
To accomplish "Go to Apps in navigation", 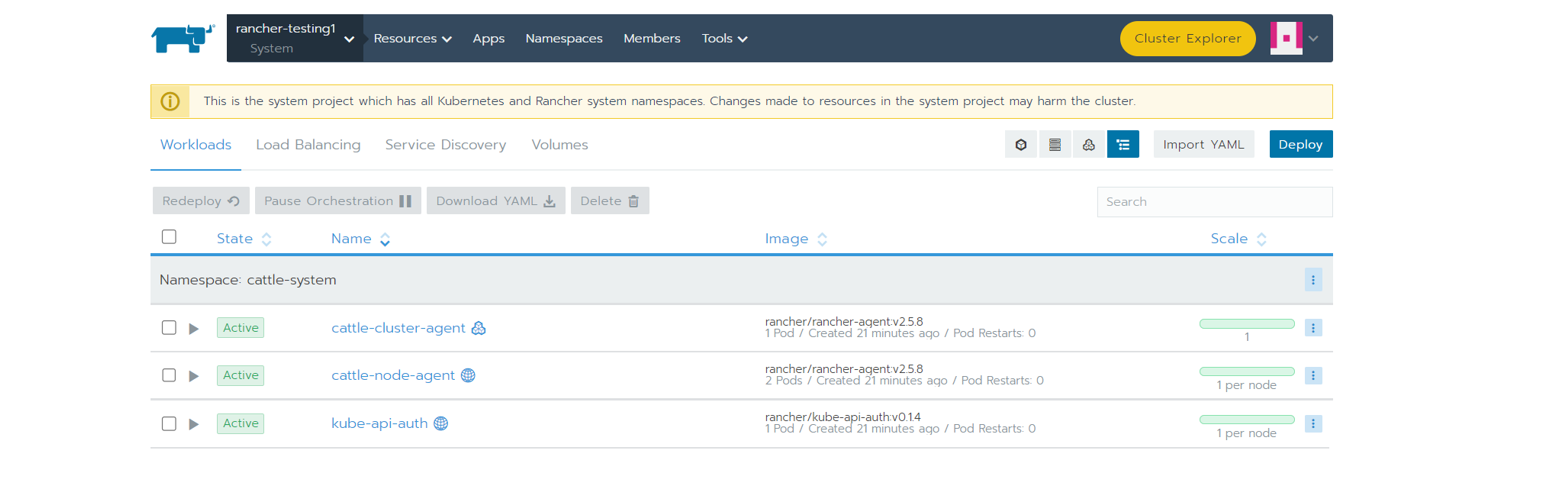I will coord(488,38).
